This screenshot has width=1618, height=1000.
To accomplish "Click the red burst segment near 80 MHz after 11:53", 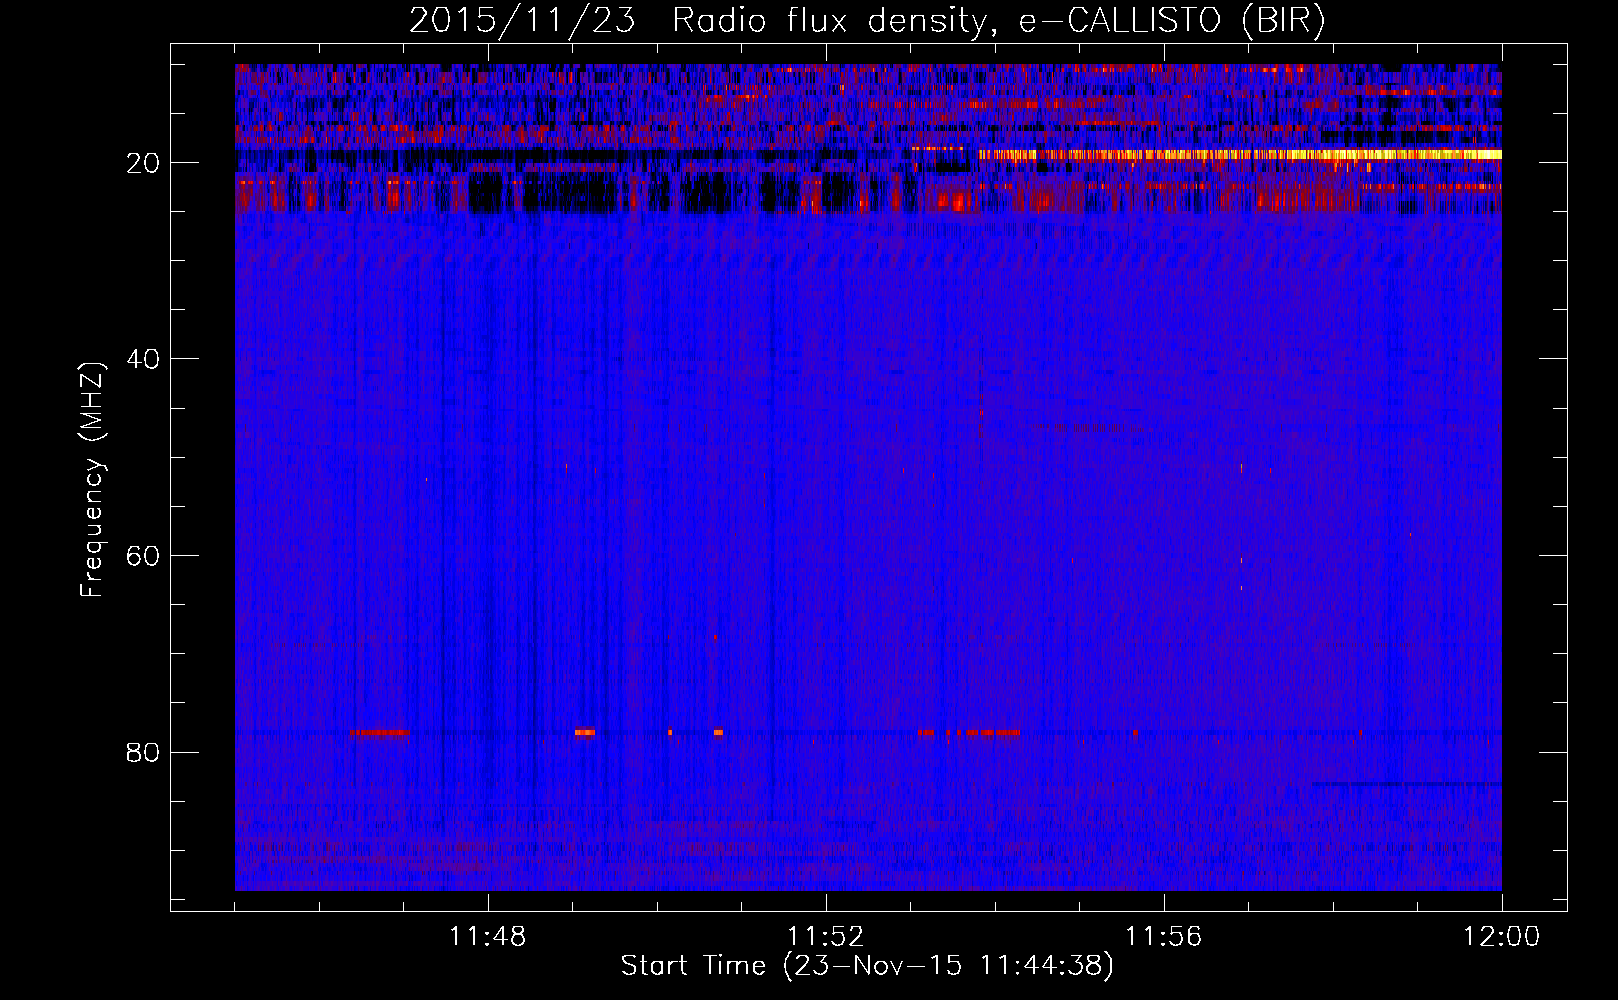I will [969, 733].
